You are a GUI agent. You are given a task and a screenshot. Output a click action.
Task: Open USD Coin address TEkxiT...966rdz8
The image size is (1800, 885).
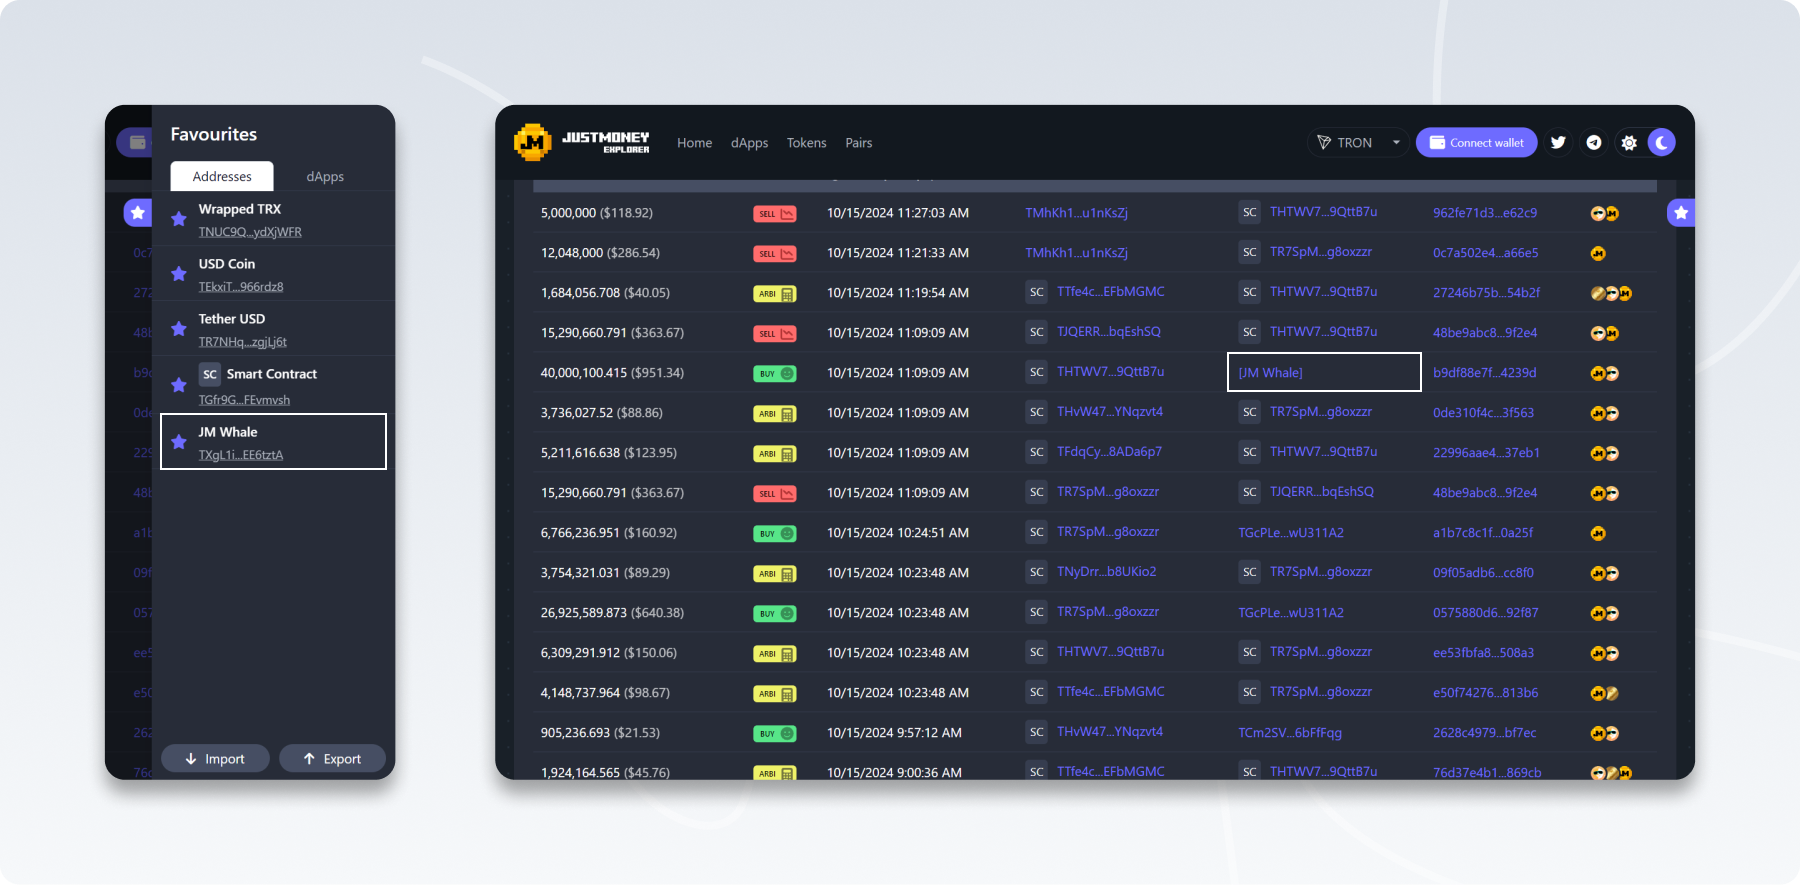(x=241, y=287)
